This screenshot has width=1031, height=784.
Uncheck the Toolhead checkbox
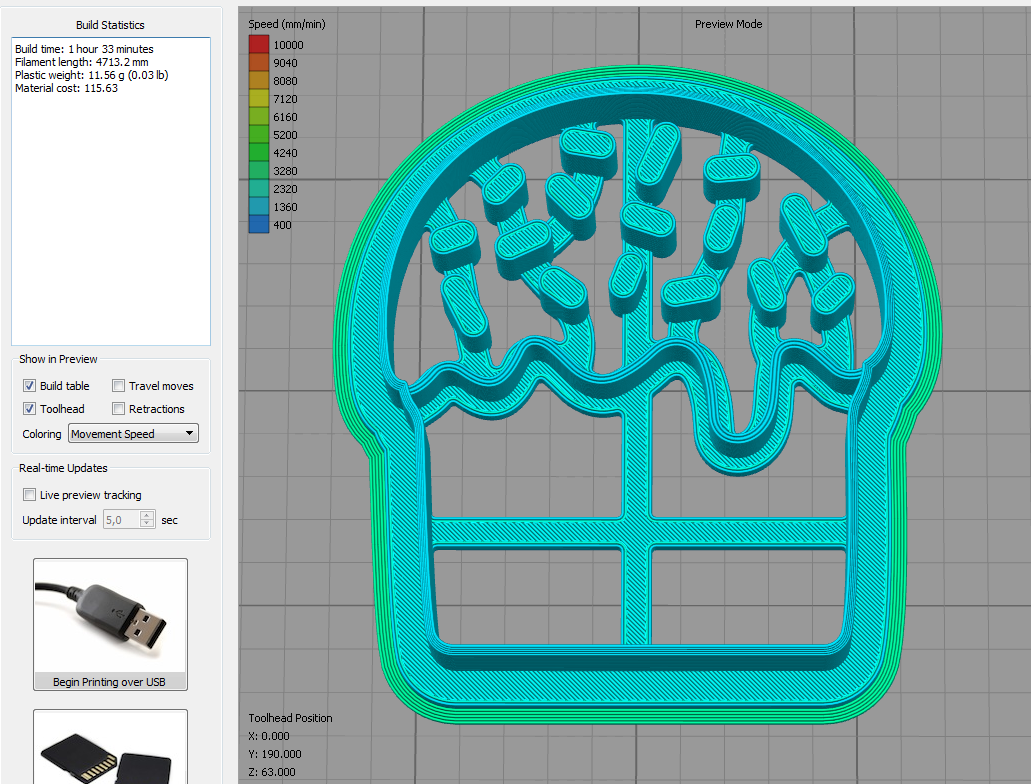pos(30,409)
